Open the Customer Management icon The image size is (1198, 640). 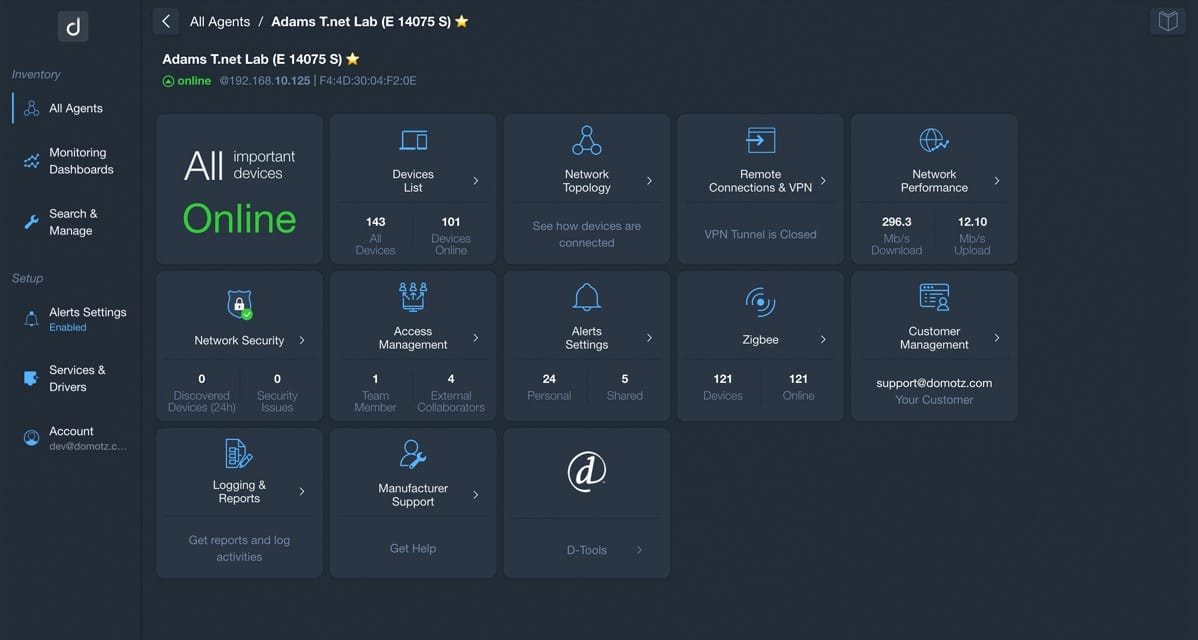(x=933, y=298)
